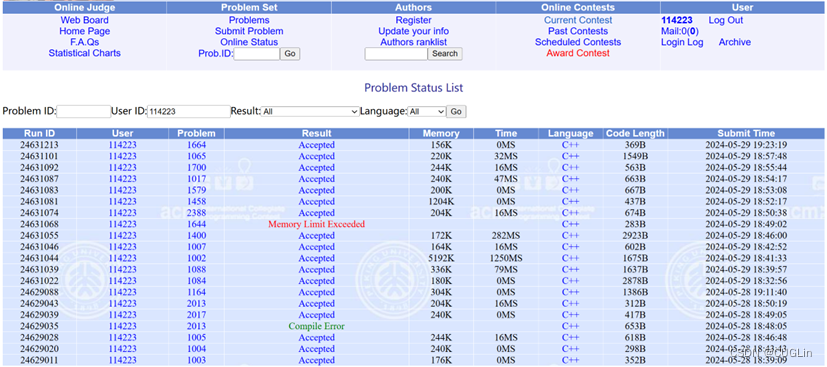Open the Problems list link

[249, 20]
